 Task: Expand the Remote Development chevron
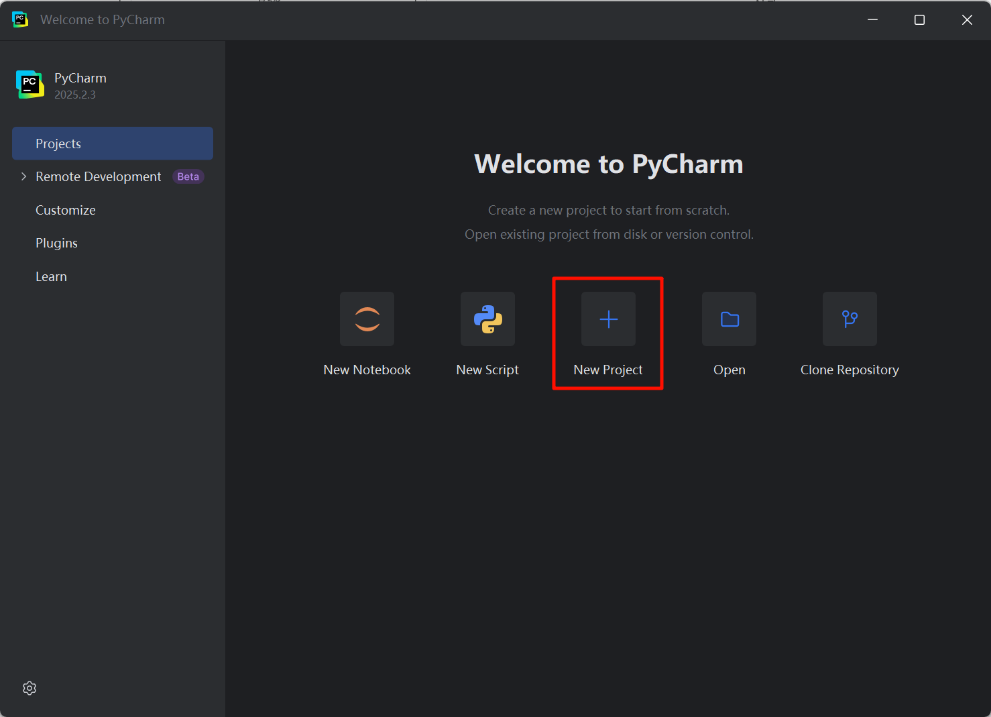coord(23,176)
